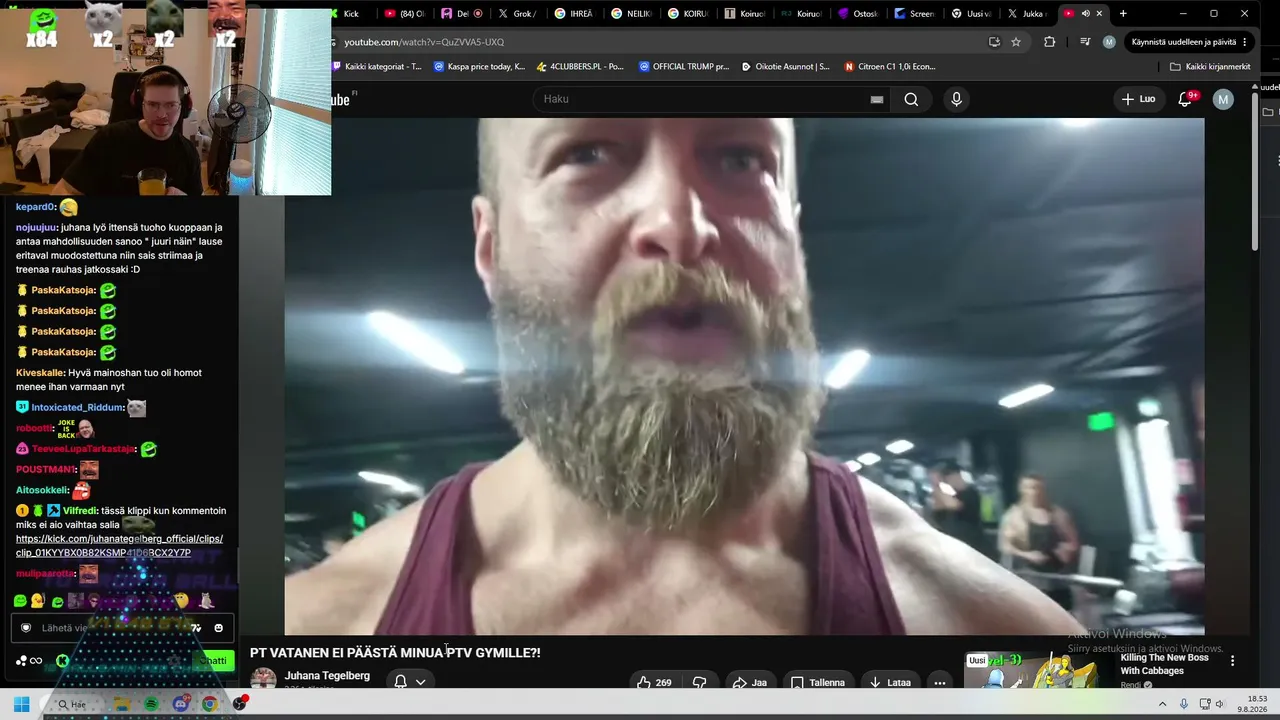Open Chrome media controls icon
This screenshot has height=720, width=1280.
click(1085, 42)
